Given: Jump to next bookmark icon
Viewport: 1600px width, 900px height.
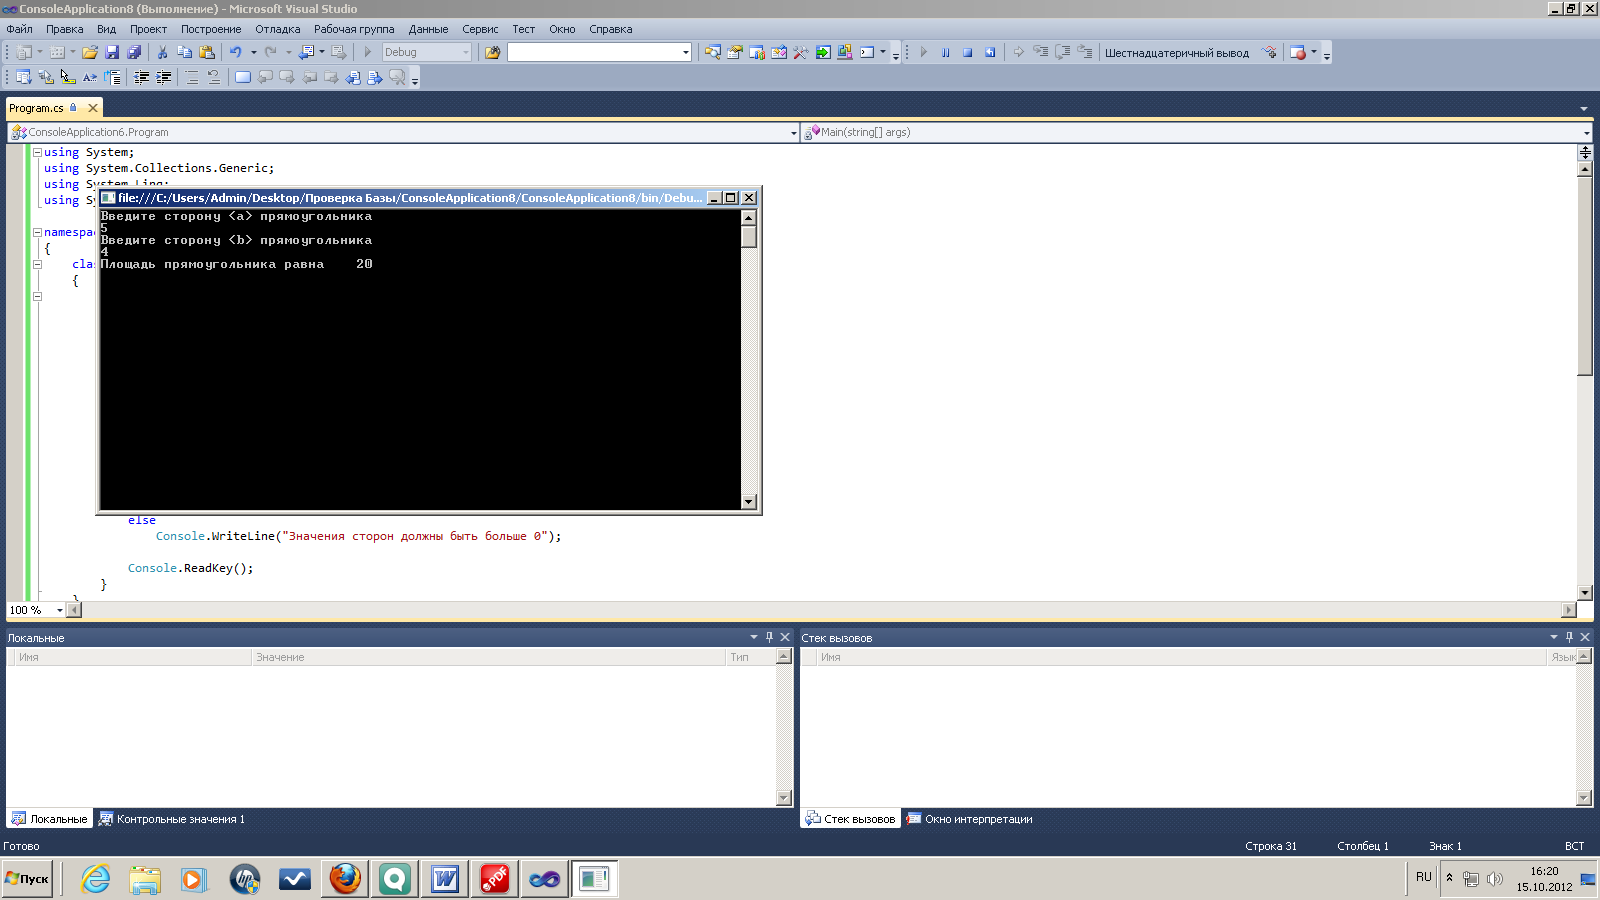Looking at the screenshot, I should pyautogui.click(x=287, y=77).
